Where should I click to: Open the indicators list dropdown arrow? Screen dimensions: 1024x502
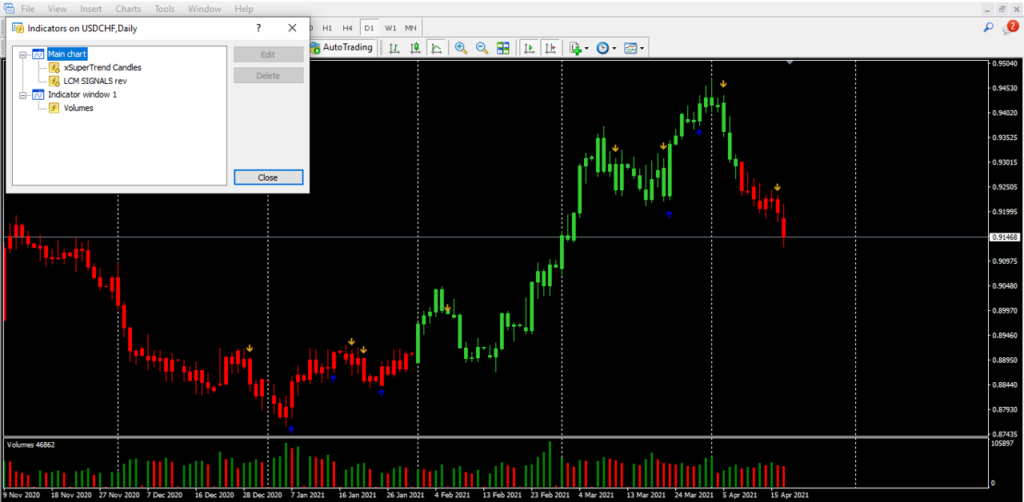(587, 47)
